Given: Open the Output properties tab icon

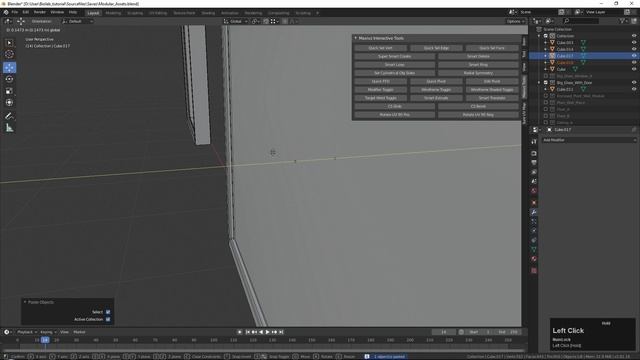Looking at the screenshot, I should 534,163.
